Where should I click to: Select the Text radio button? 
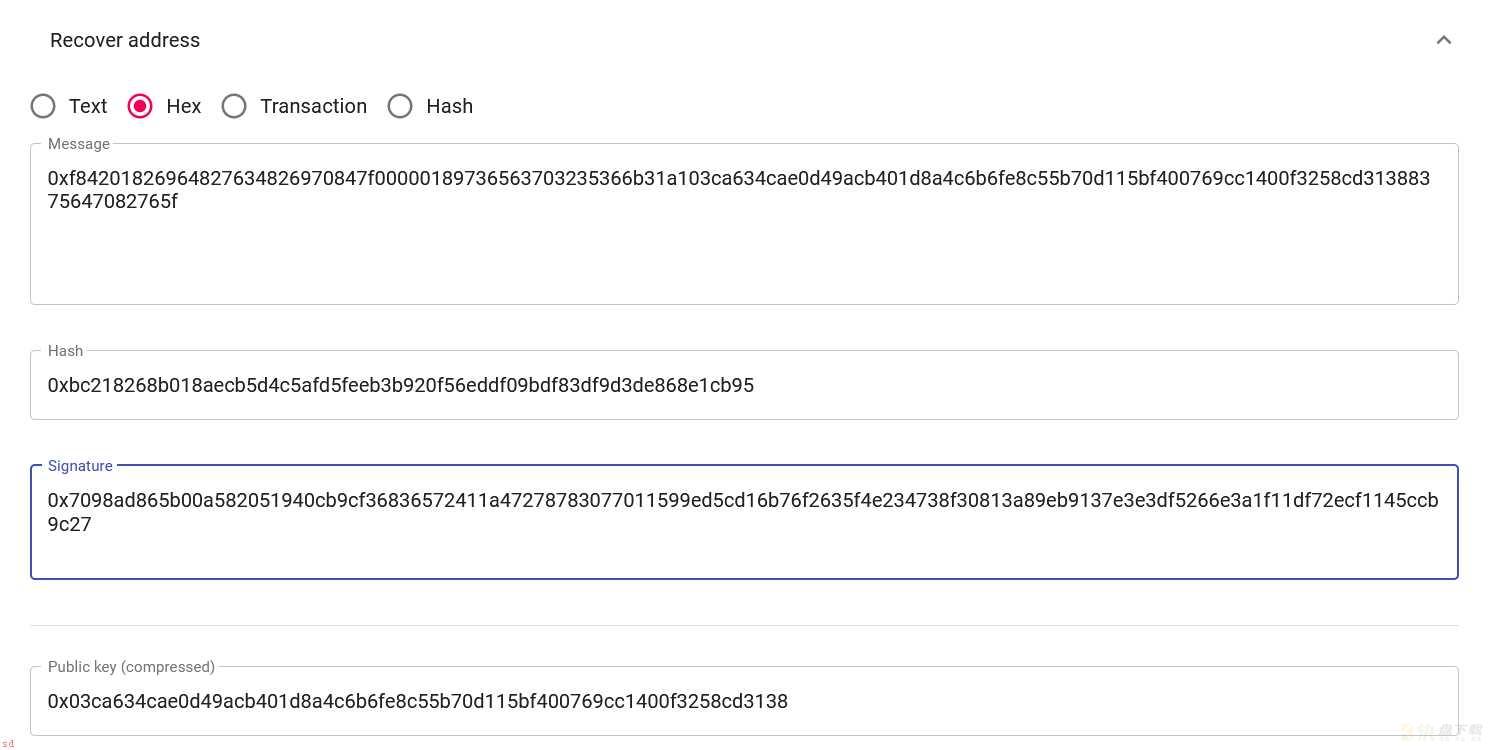pos(43,106)
